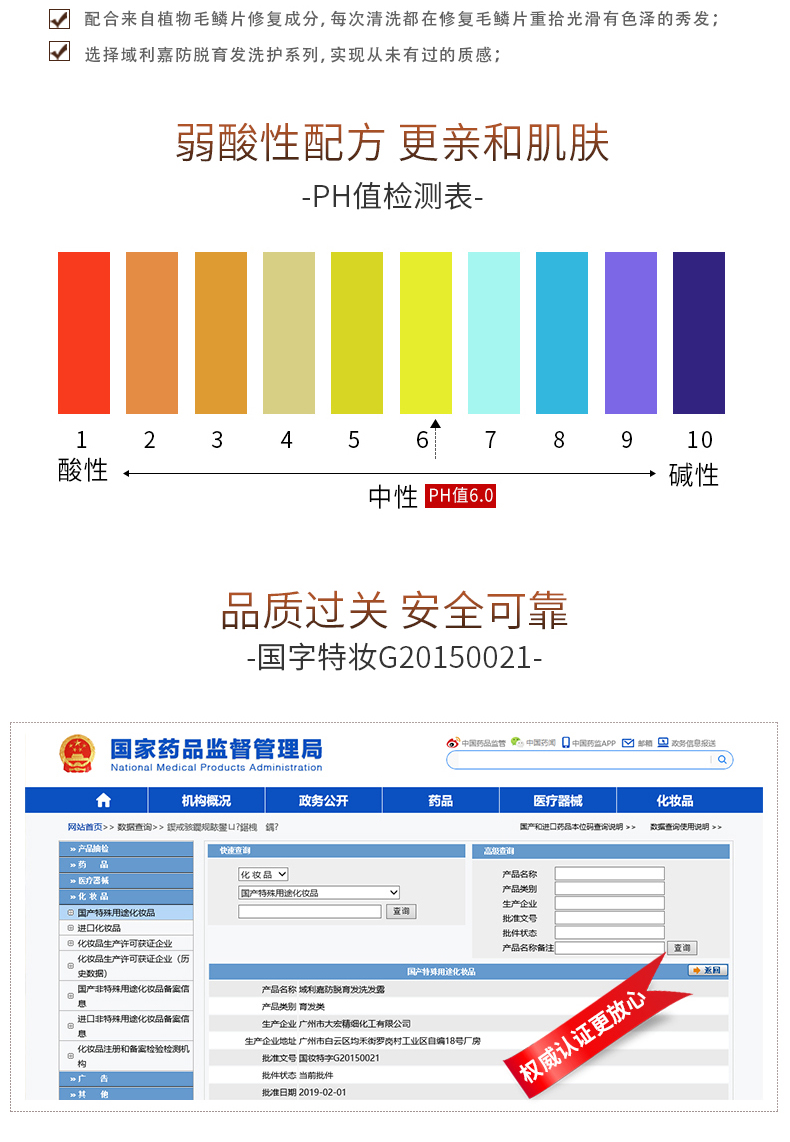
Task: Click the 查询 button in 快速查询
Action: (401, 911)
